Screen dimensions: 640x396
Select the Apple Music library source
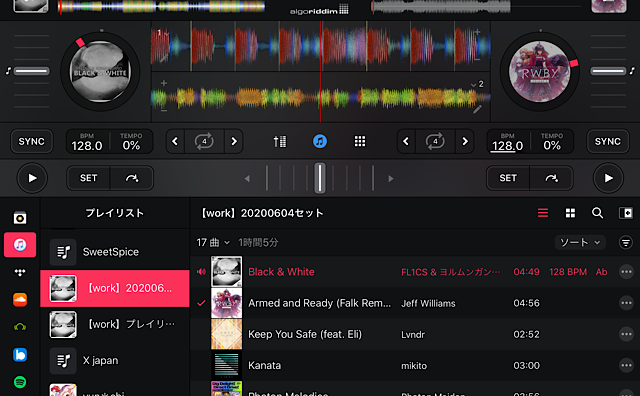point(20,245)
